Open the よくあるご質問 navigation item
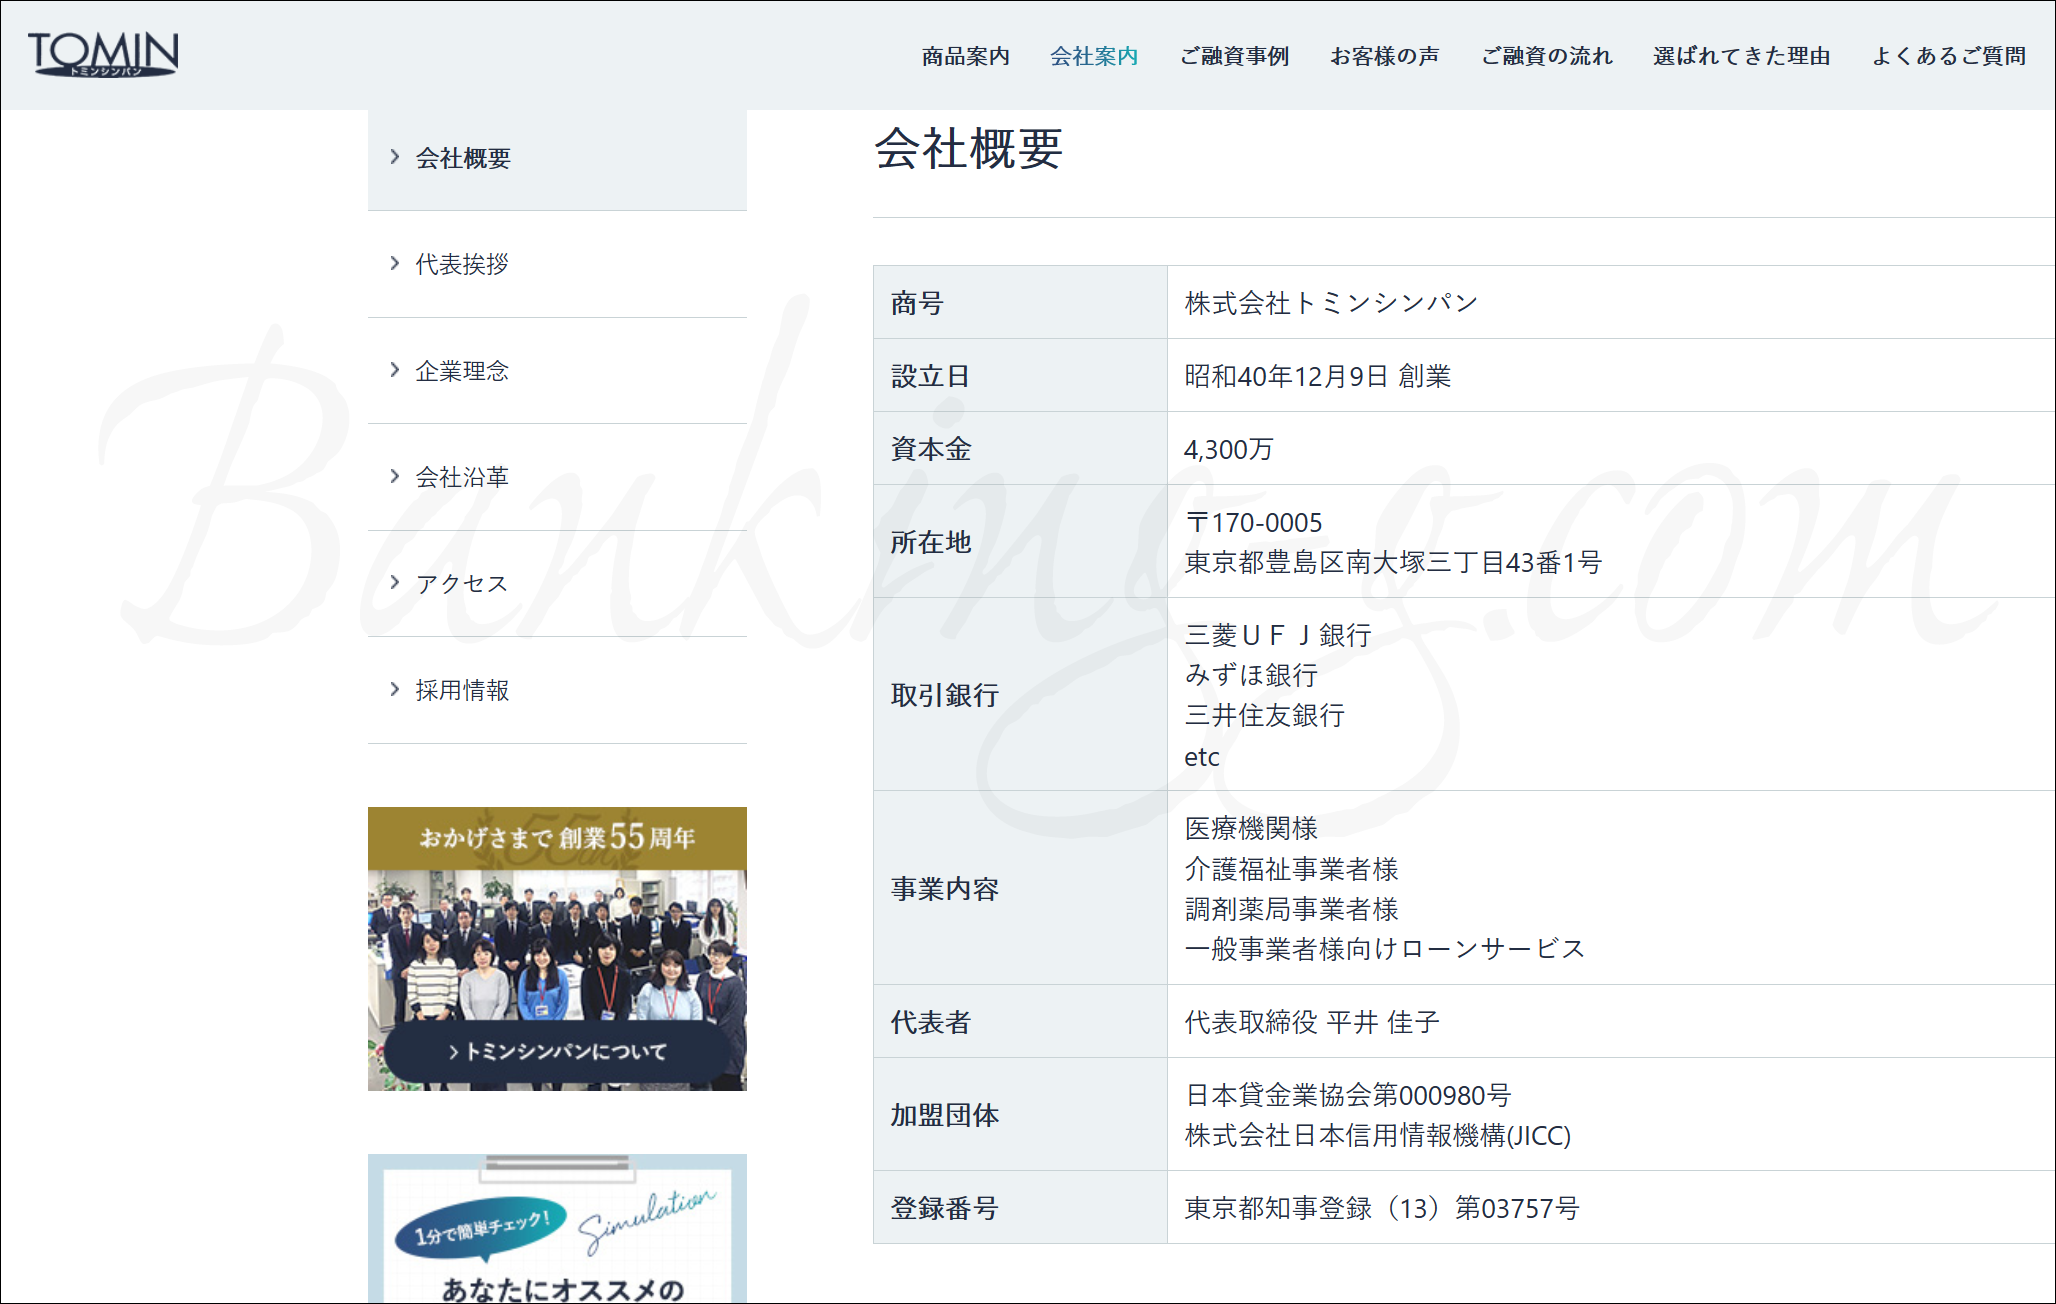2056x1304 pixels. [1948, 56]
